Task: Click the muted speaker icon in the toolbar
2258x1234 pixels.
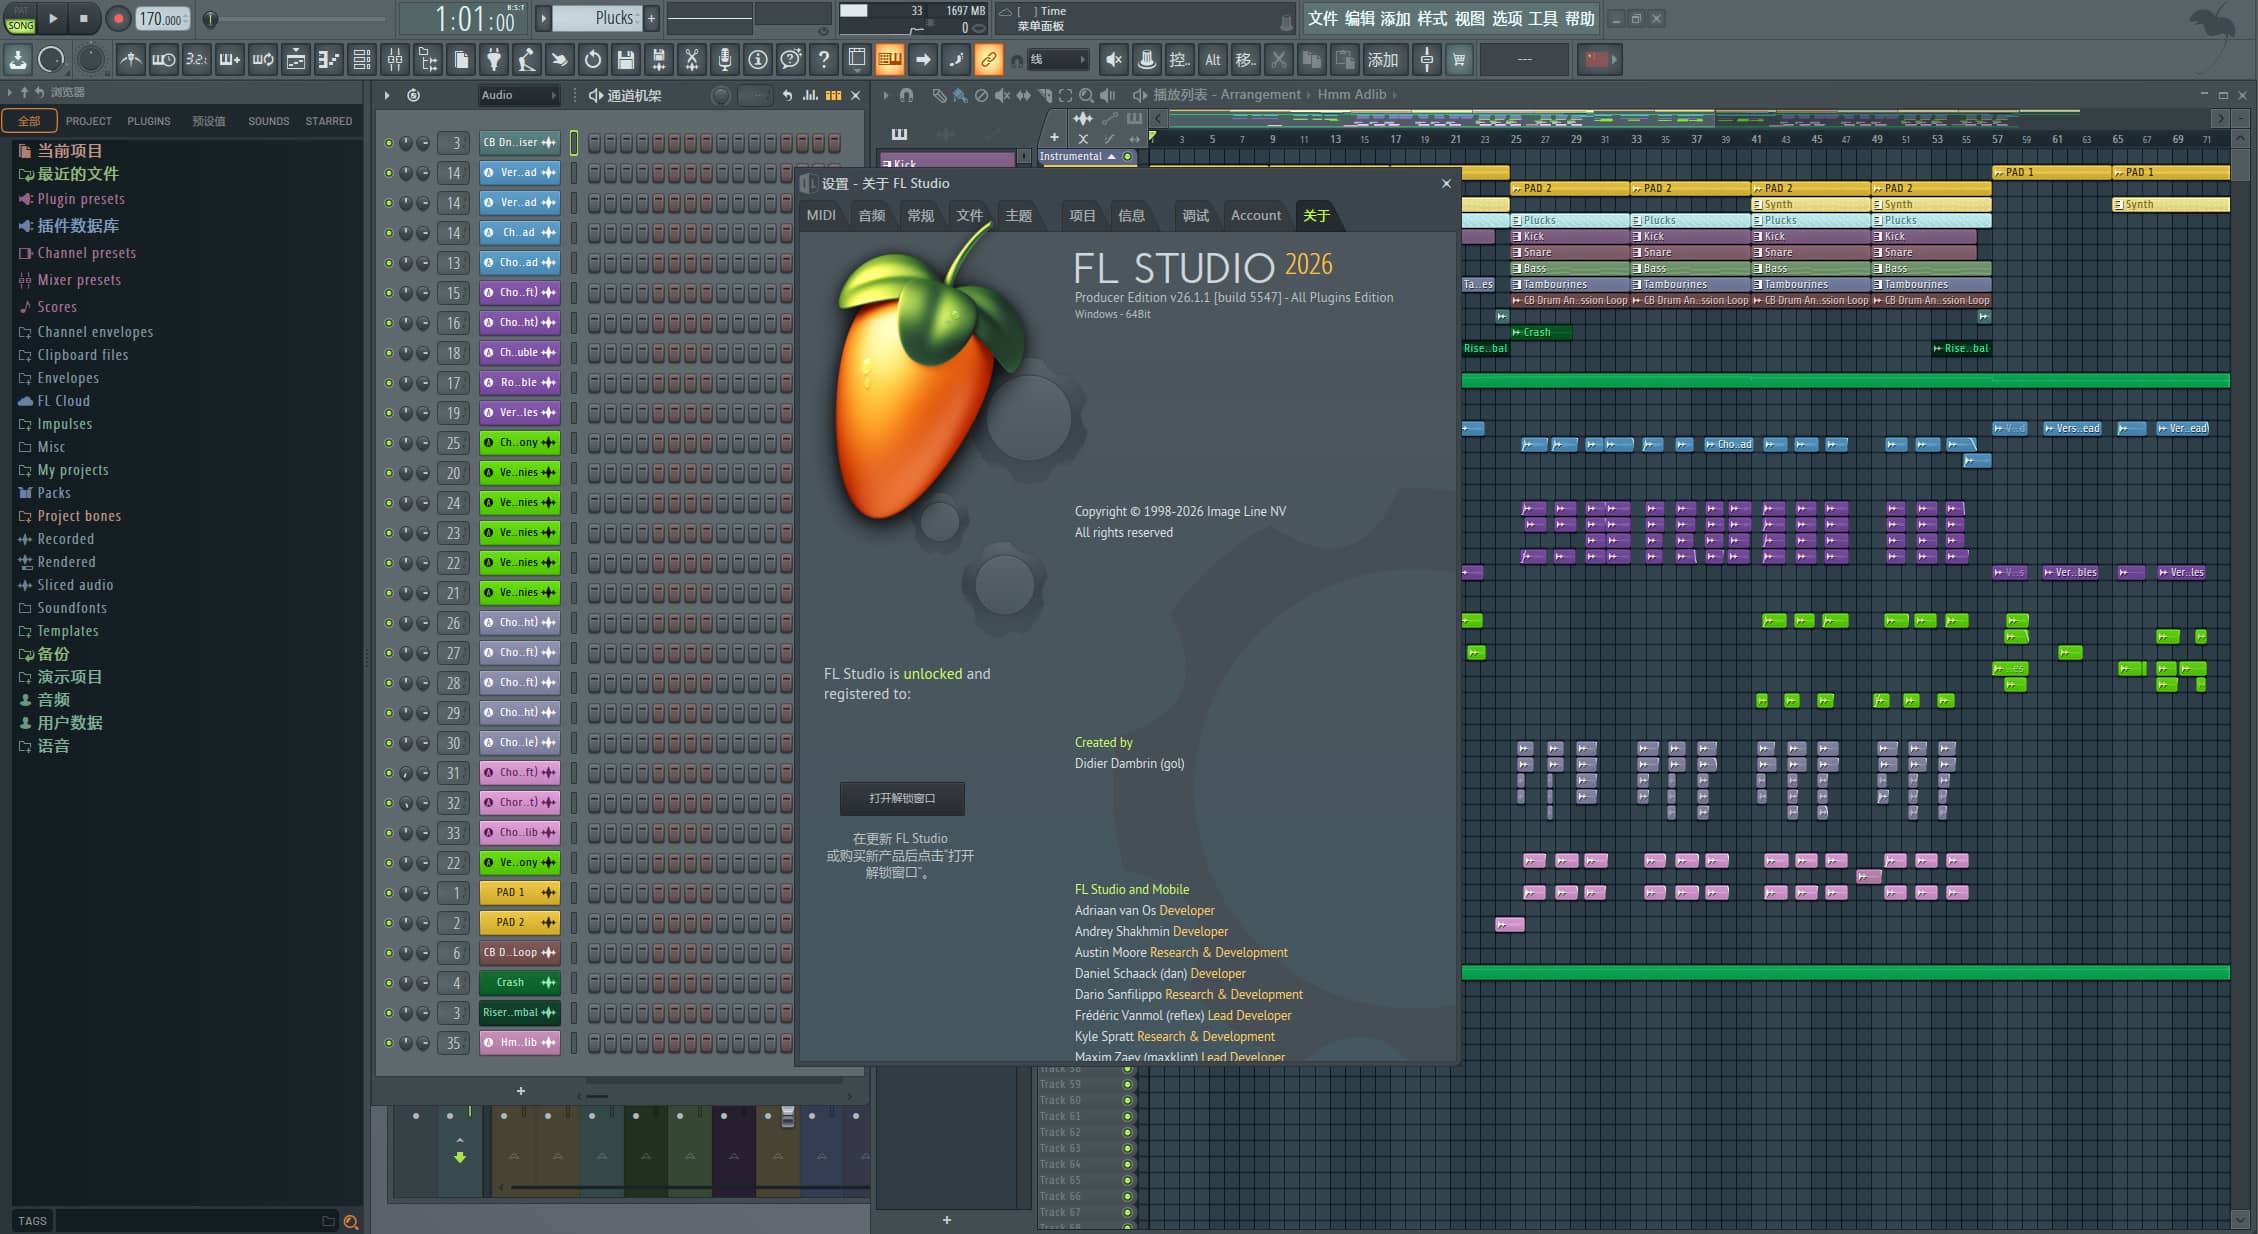Action: (1114, 60)
